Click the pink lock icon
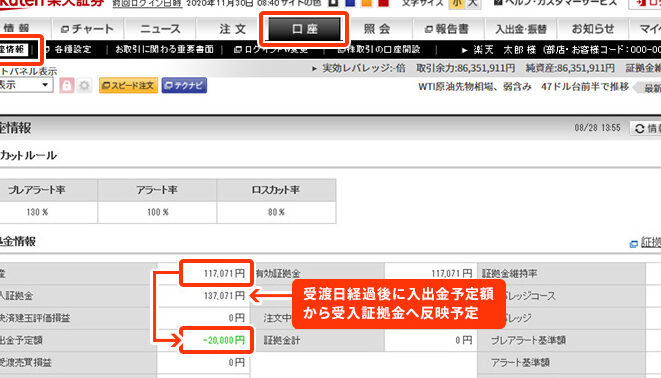661x378 pixels. [x=67, y=86]
